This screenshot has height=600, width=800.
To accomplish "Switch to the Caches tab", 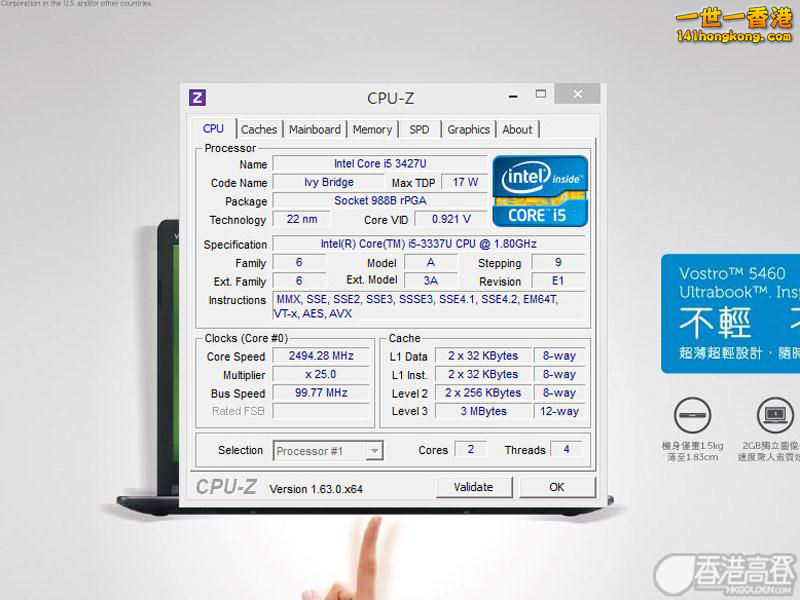I will click(259, 129).
